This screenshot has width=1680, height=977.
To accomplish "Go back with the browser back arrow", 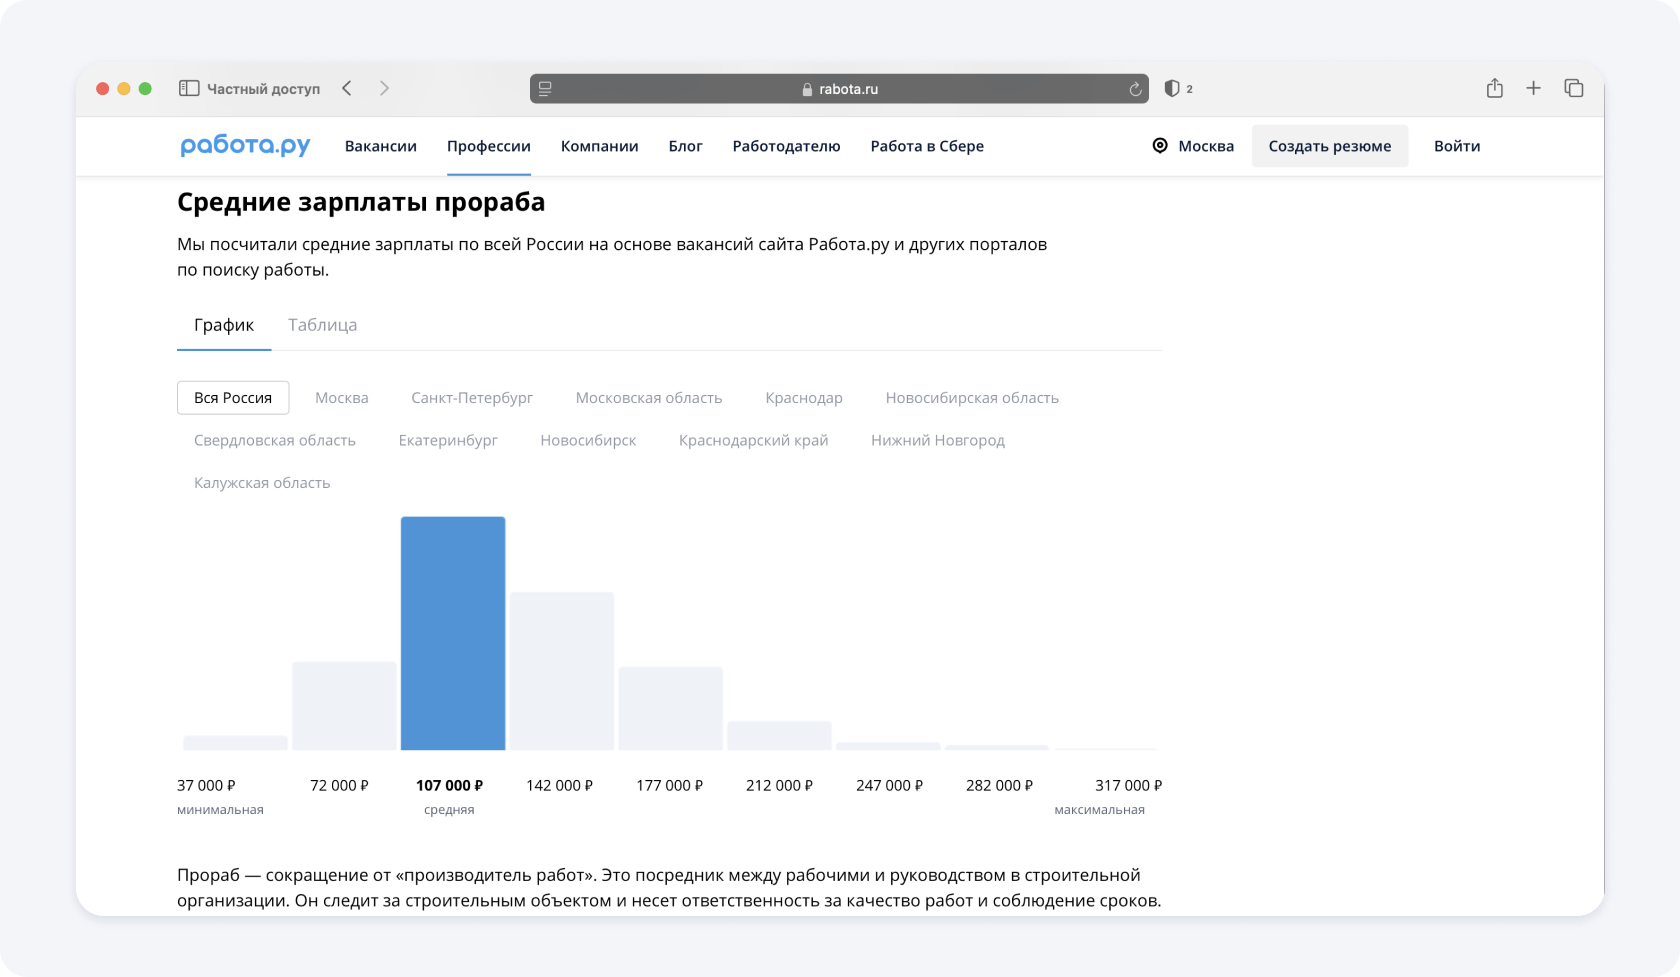I will coord(347,89).
